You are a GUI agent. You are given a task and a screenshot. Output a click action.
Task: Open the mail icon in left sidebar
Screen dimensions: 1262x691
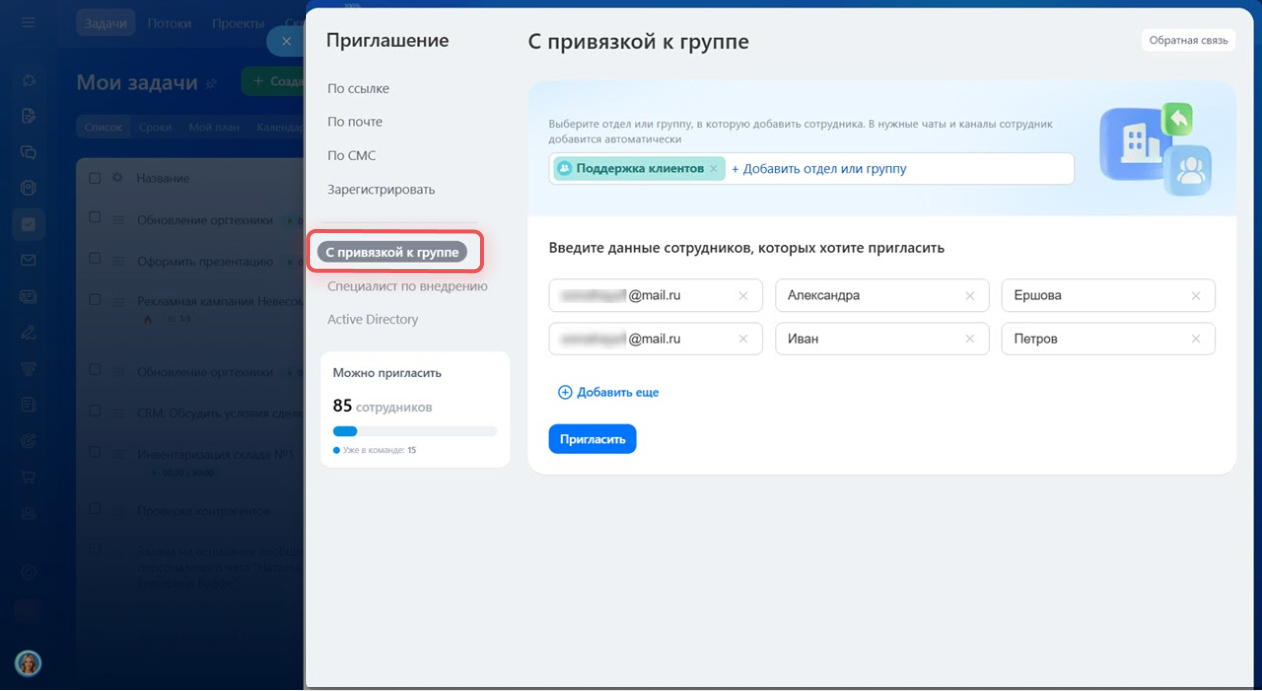tap(28, 261)
